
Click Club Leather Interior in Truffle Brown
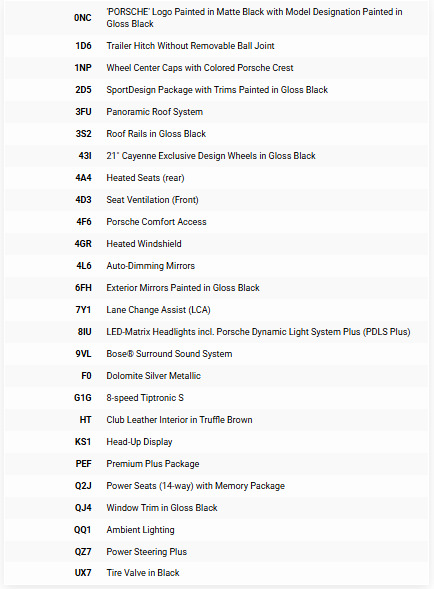point(179,420)
